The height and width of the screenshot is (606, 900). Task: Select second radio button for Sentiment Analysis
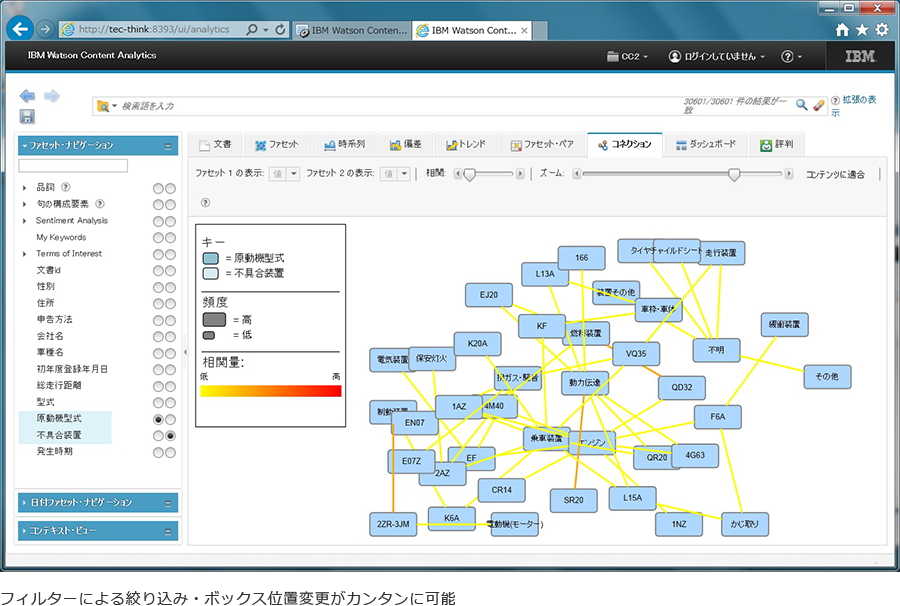(170, 222)
